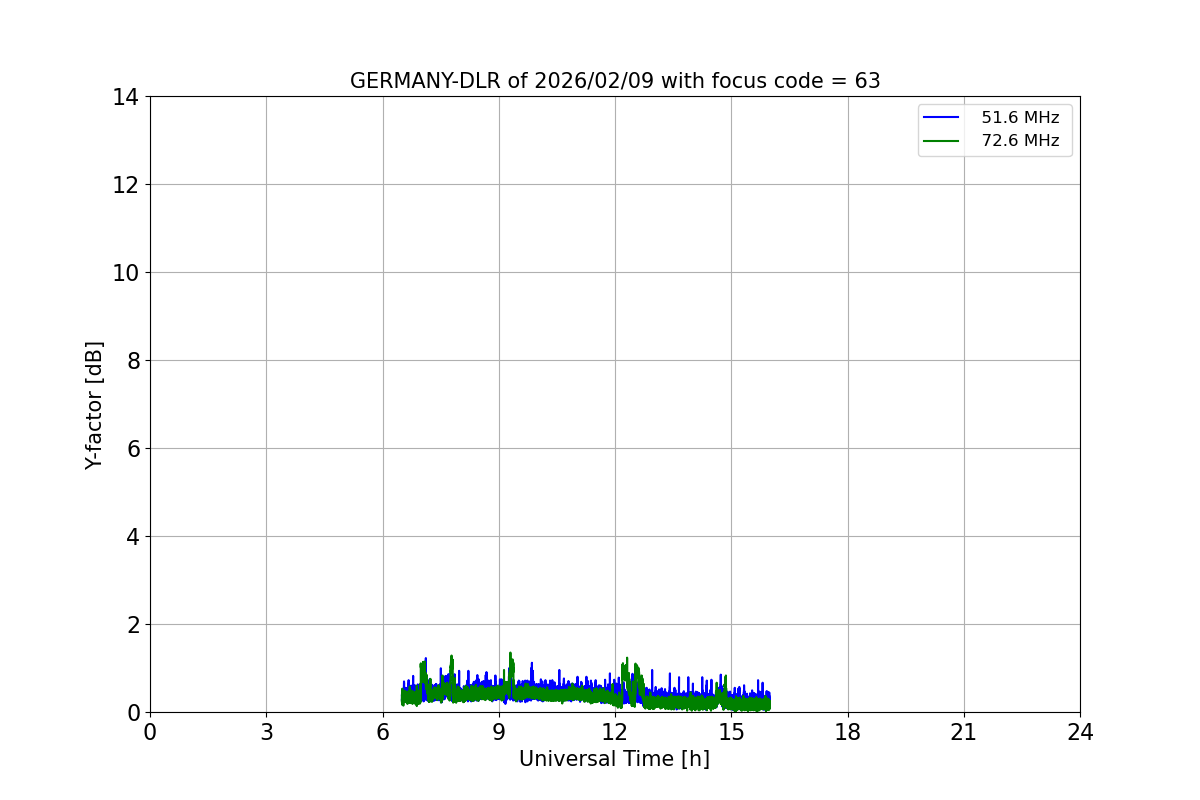Click the x-axis tick label '18'
The width and height of the screenshot is (1200, 800).
coord(848,732)
